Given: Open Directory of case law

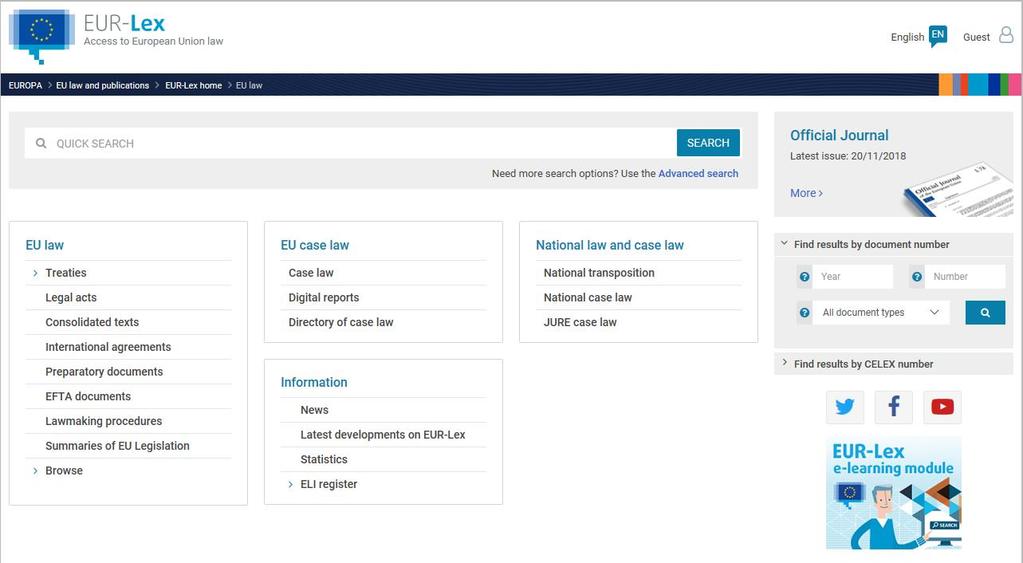Looking at the screenshot, I should click(x=341, y=322).
